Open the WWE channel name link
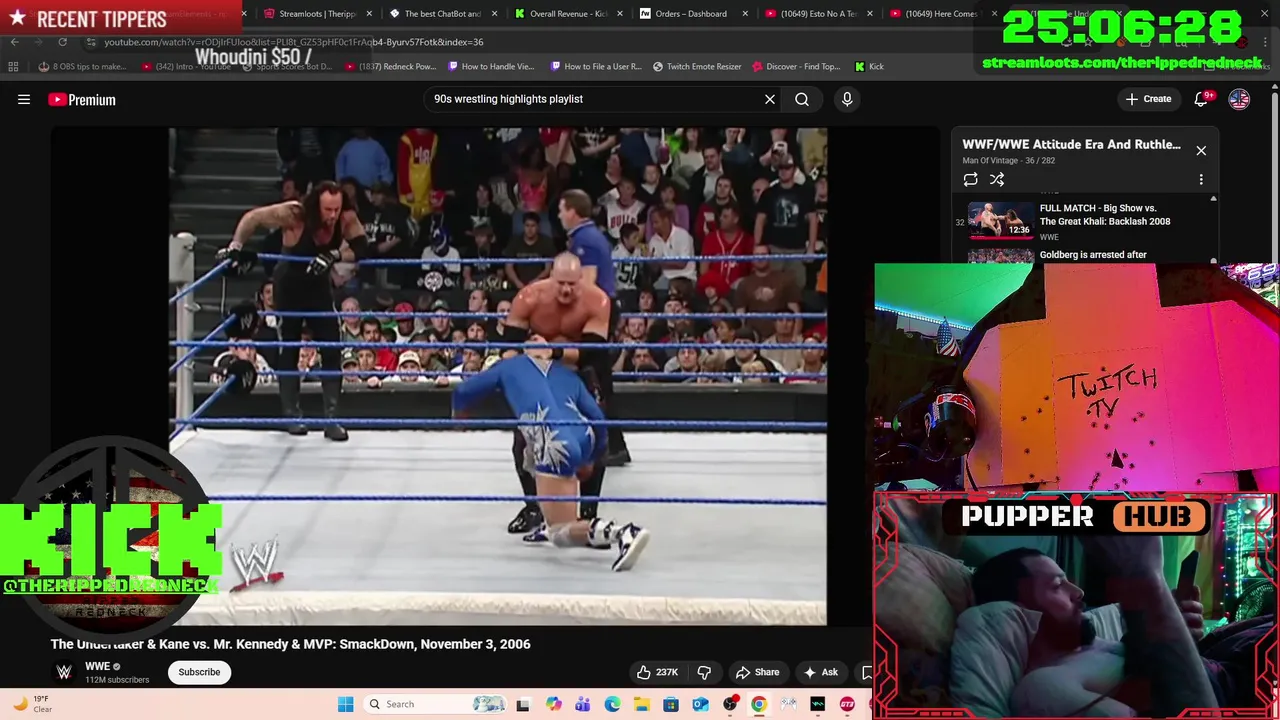The image size is (1280, 720). pos(97,666)
